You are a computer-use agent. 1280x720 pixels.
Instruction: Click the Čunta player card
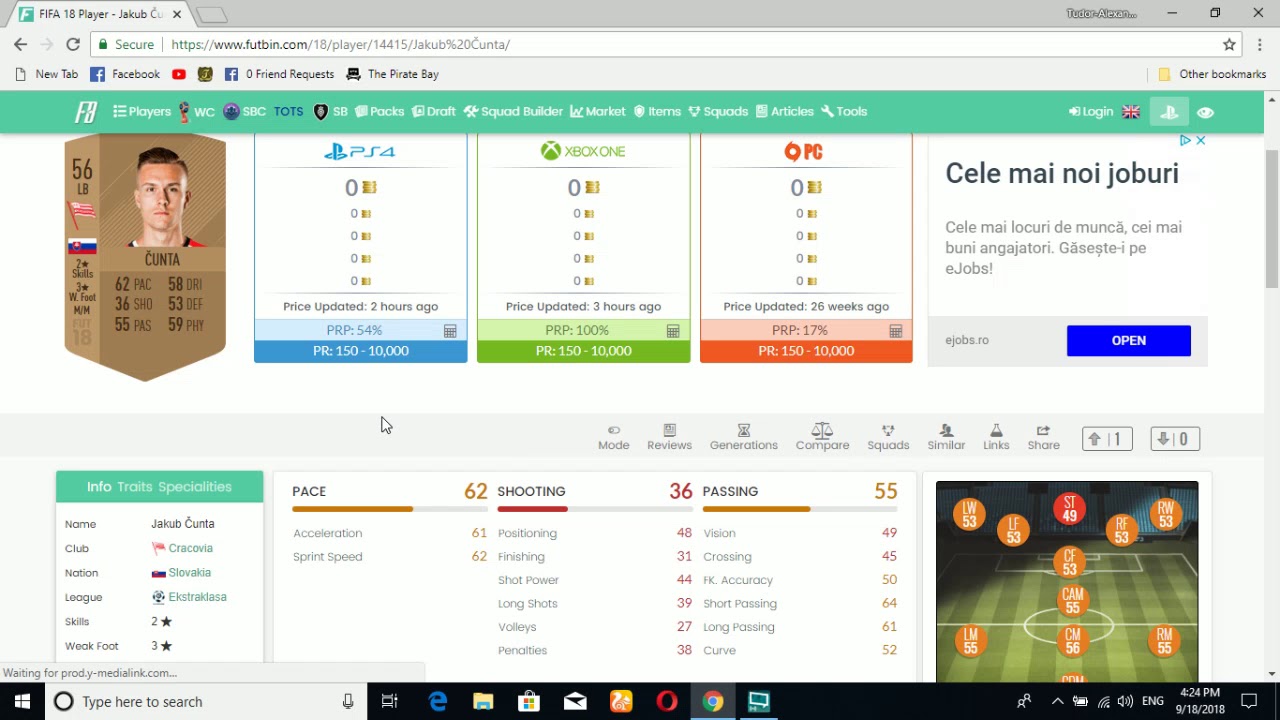[x=145, y=257]
